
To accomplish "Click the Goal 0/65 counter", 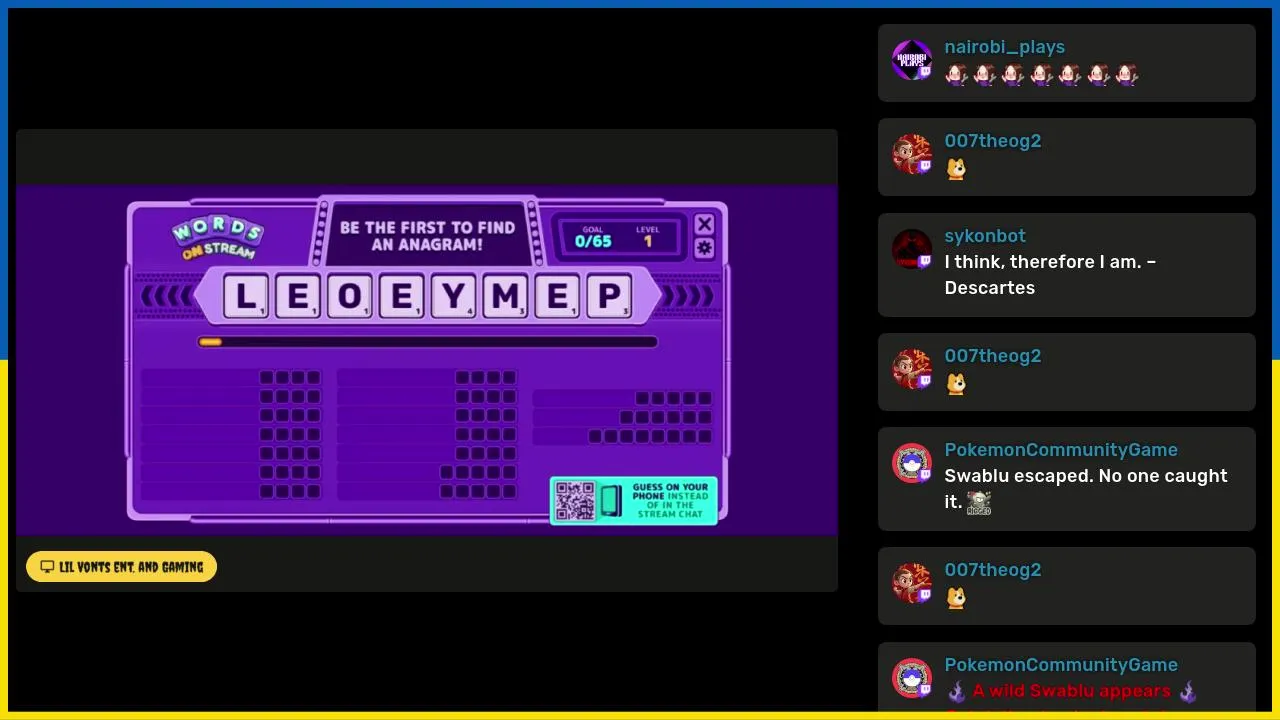I will coord(593,237).
